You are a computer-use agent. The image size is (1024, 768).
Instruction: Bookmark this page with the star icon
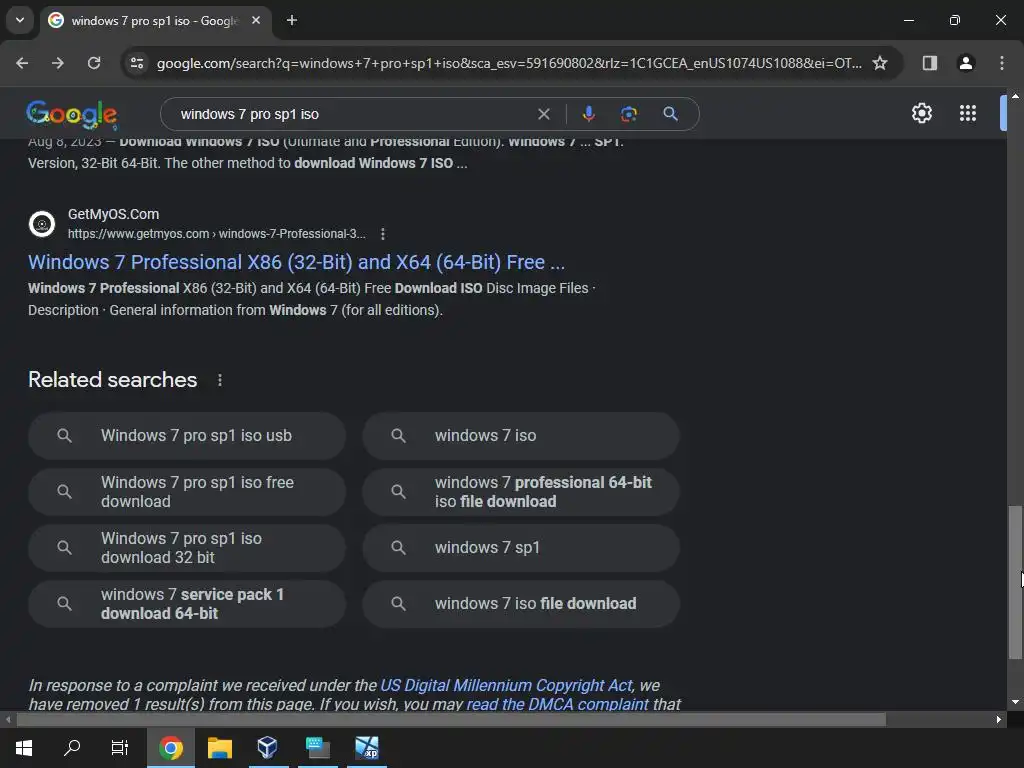click(x=880, y=63)
